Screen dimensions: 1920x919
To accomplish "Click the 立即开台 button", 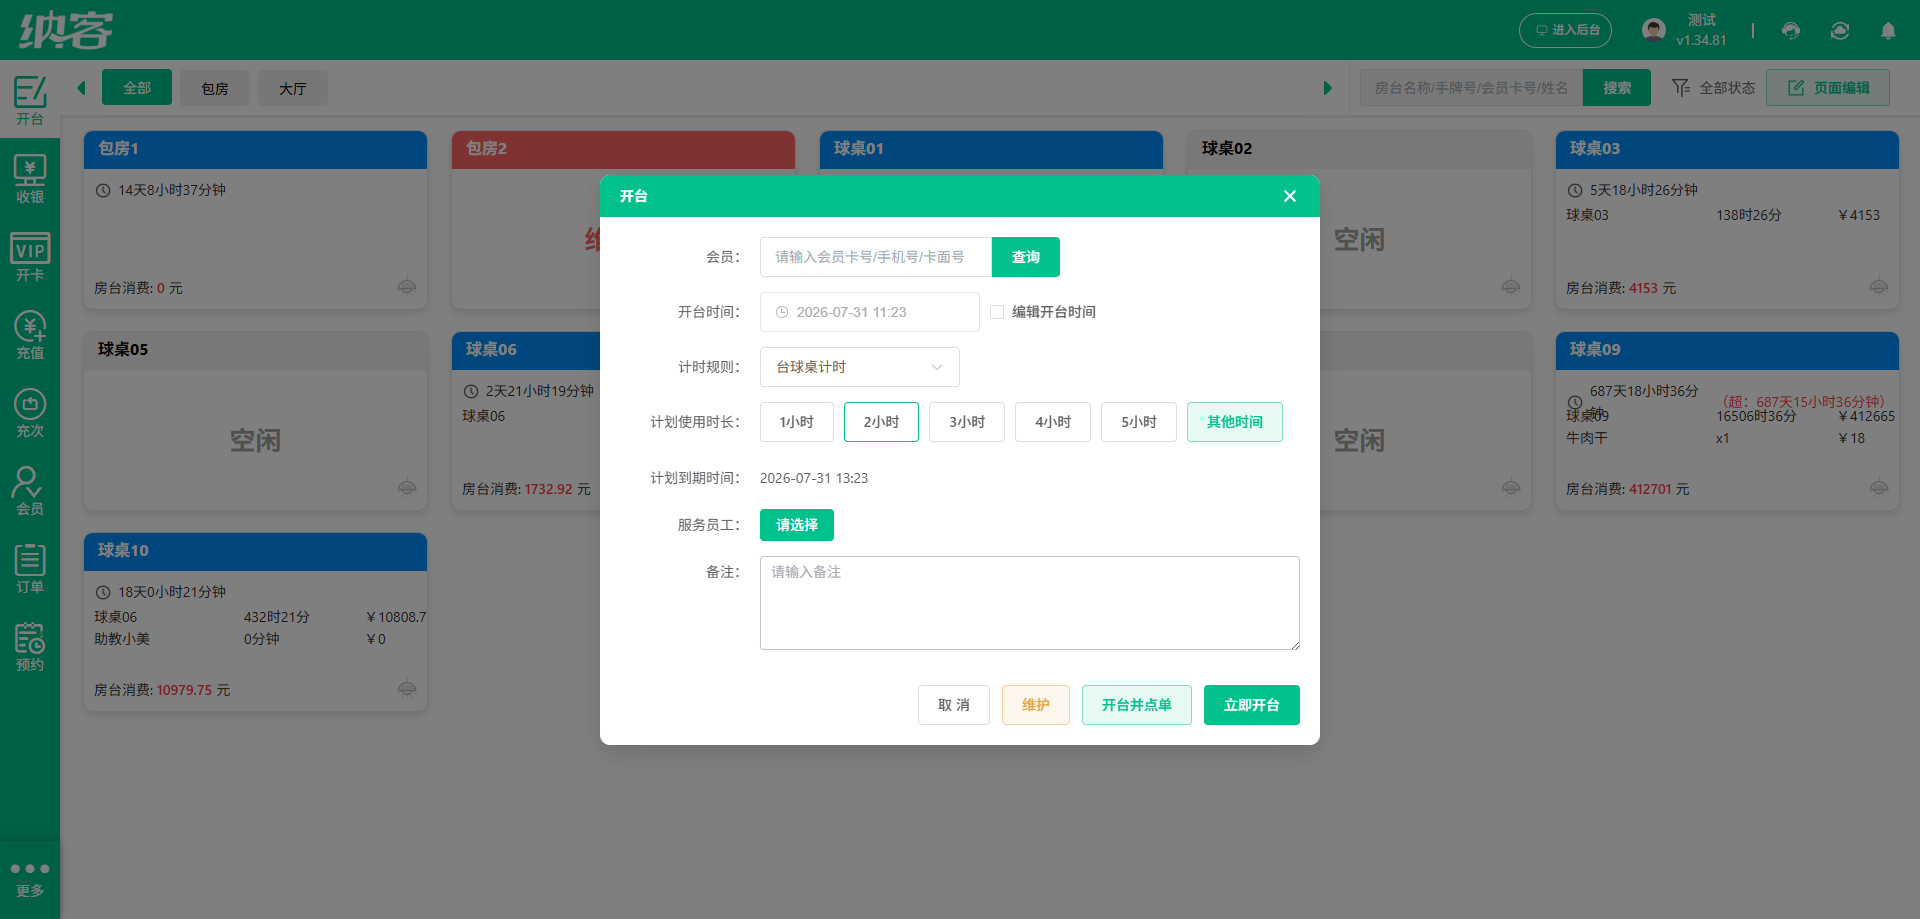I will click(x=1252, y=705).
